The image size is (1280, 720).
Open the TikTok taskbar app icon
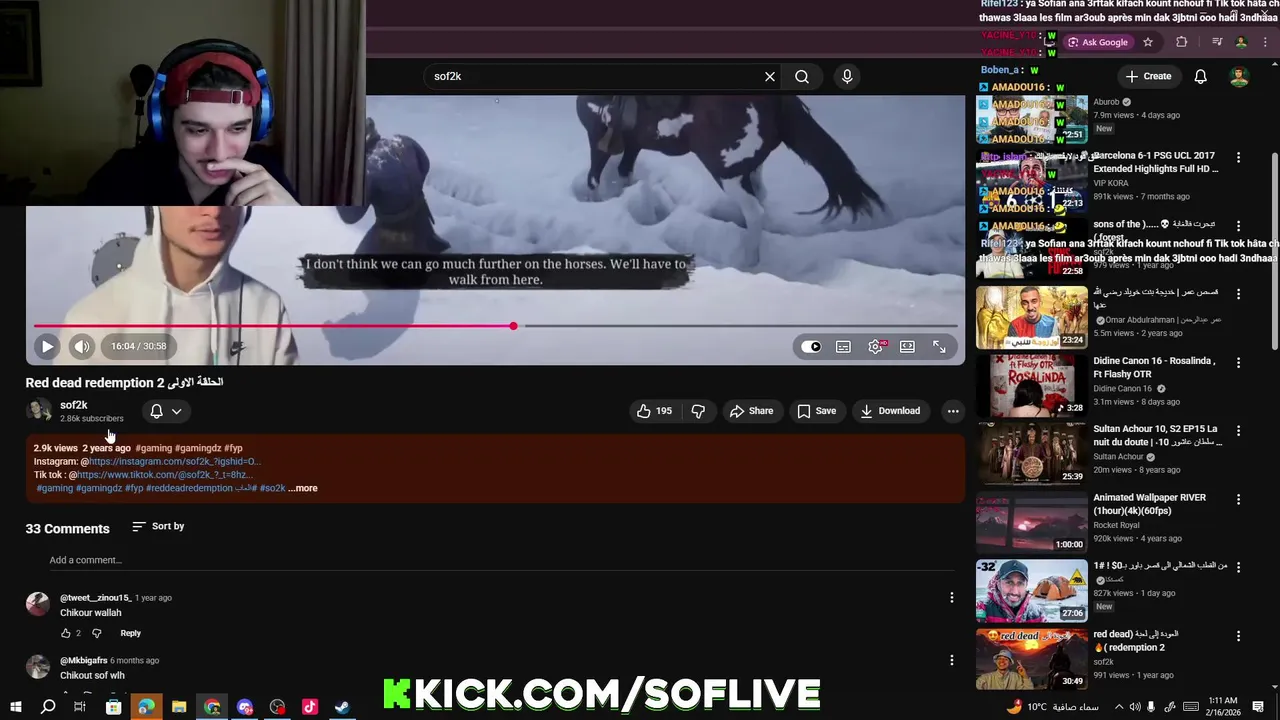(310, 707)
